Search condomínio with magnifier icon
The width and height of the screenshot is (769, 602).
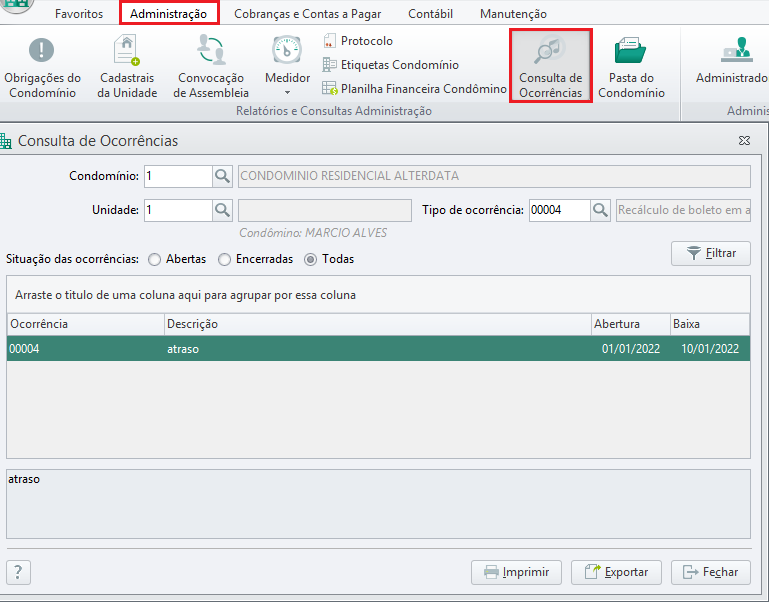pos(222,176)
